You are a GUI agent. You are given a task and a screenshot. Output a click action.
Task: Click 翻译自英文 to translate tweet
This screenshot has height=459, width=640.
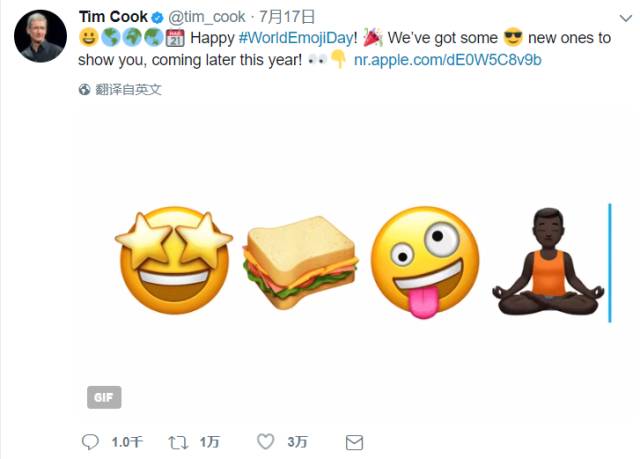pyautogui.click(x=129, y=89)
